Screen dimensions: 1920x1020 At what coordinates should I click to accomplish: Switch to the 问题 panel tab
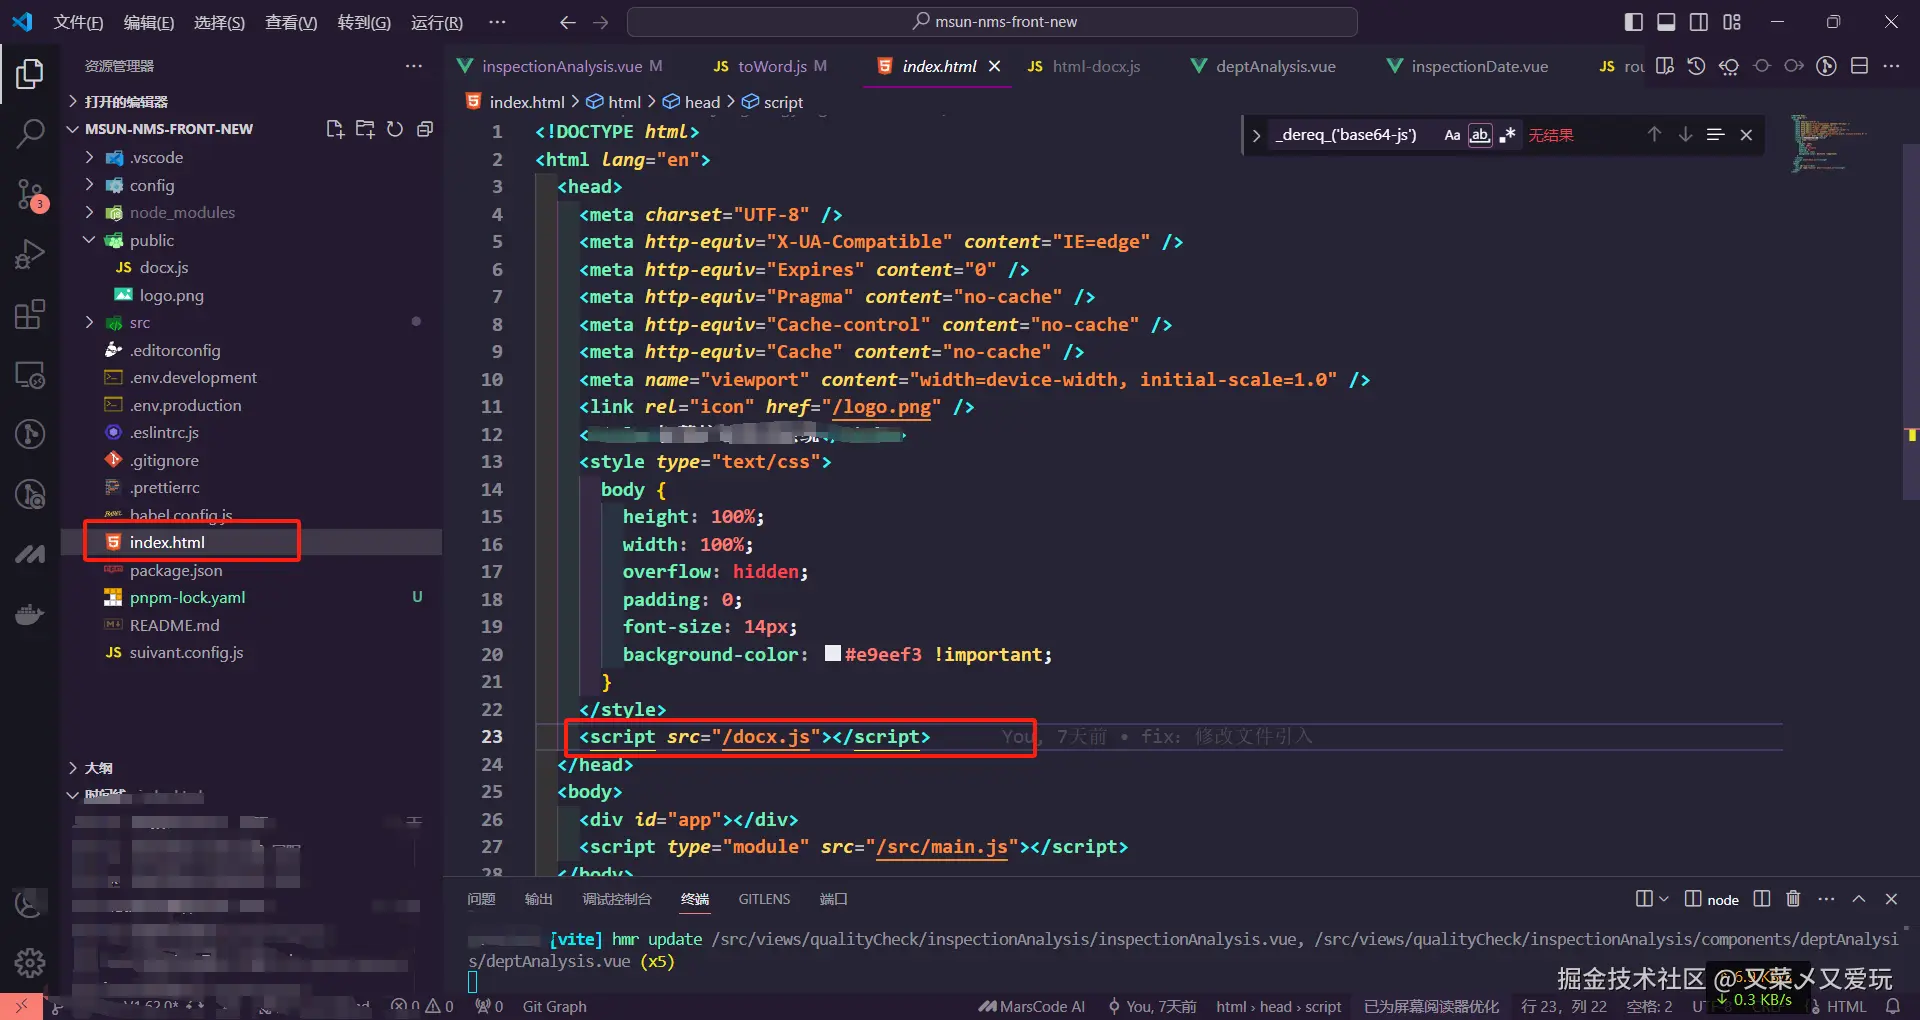click(x=481, y=899)
